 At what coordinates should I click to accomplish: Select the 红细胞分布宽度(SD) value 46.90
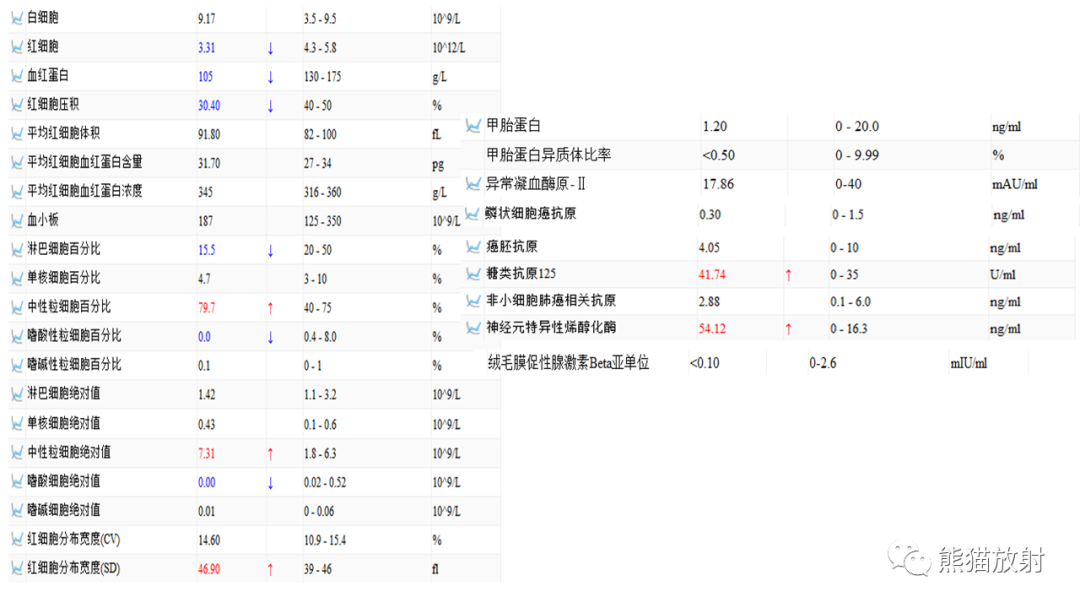[209, 569]
